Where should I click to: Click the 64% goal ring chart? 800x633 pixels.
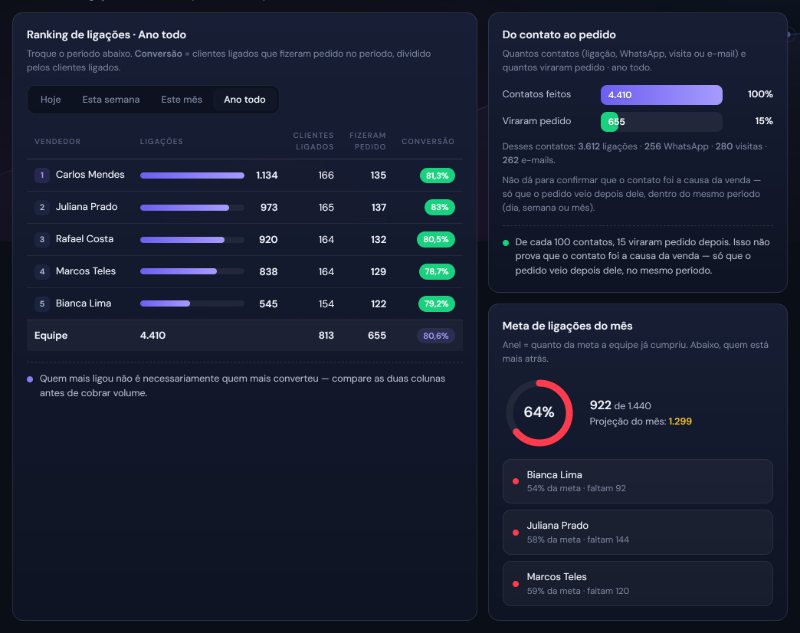[539, 413]
